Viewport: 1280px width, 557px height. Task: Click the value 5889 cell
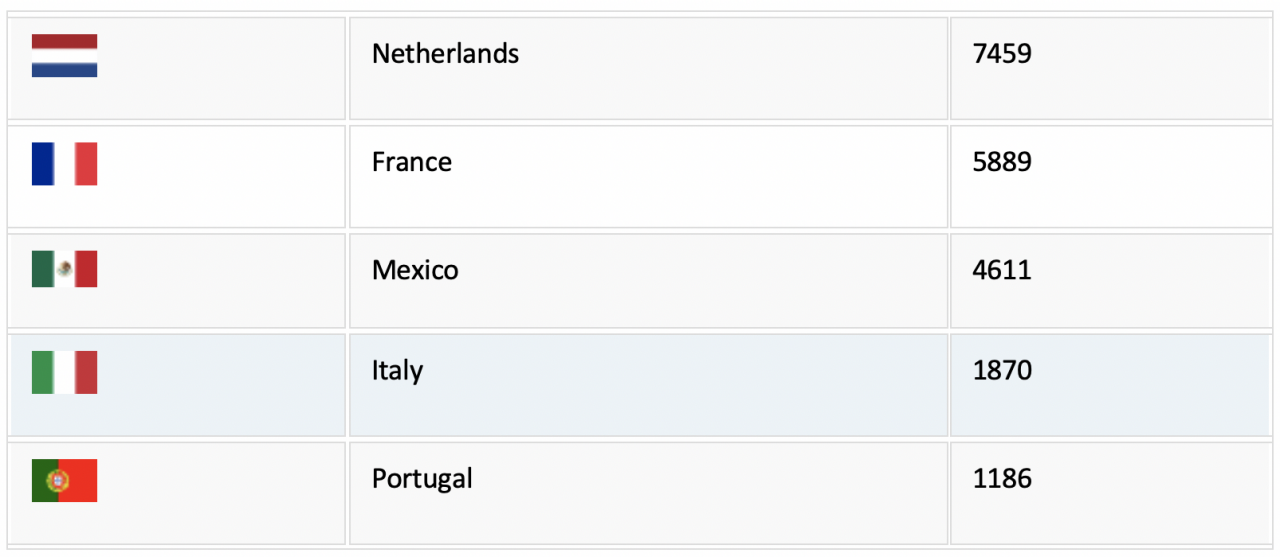1110,176
